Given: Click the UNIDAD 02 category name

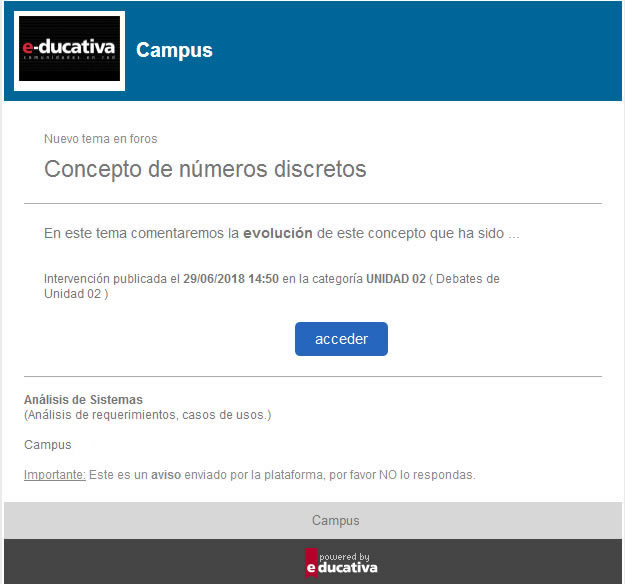Looking at the screenshot, I should (x=396, y=279).
